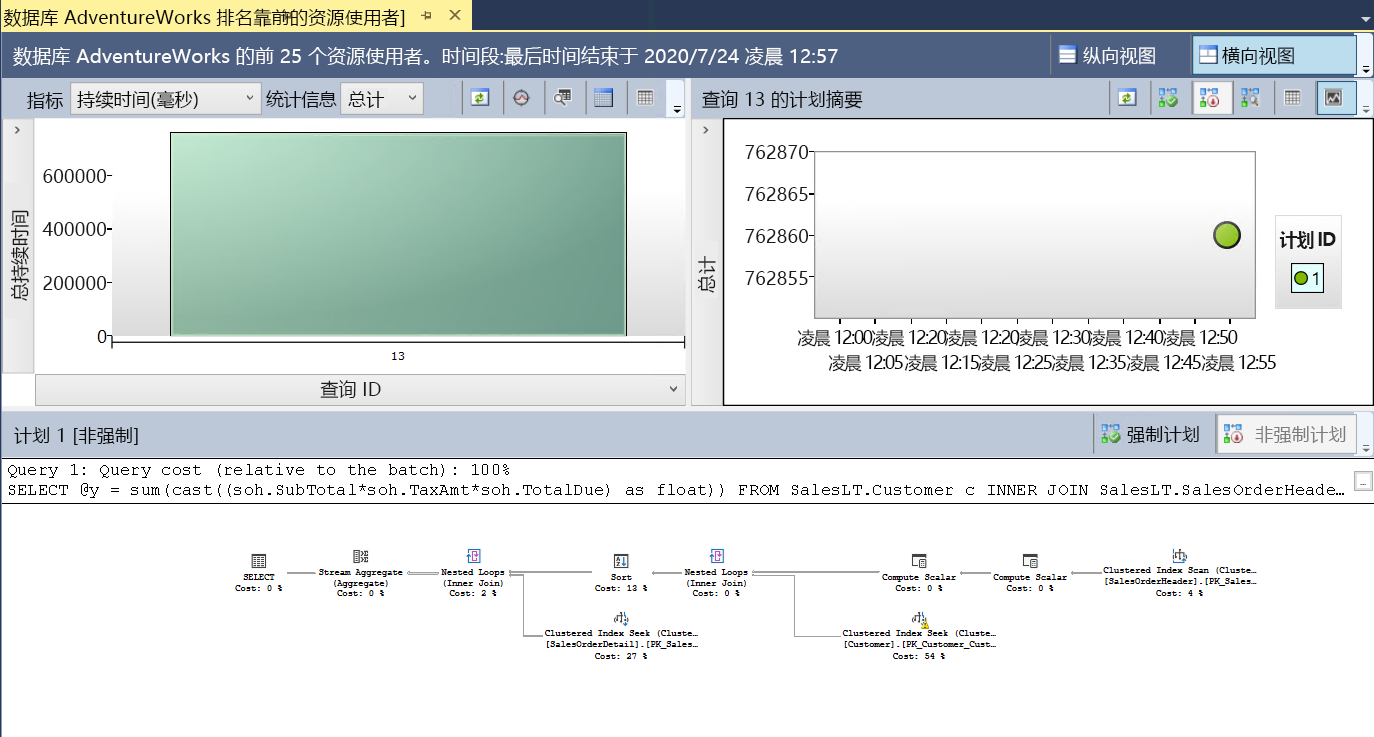The height and width of the screenshot is (737, 1374).
Task: Click the SELECT operator in execution plan
Action: tap(259, 572)
